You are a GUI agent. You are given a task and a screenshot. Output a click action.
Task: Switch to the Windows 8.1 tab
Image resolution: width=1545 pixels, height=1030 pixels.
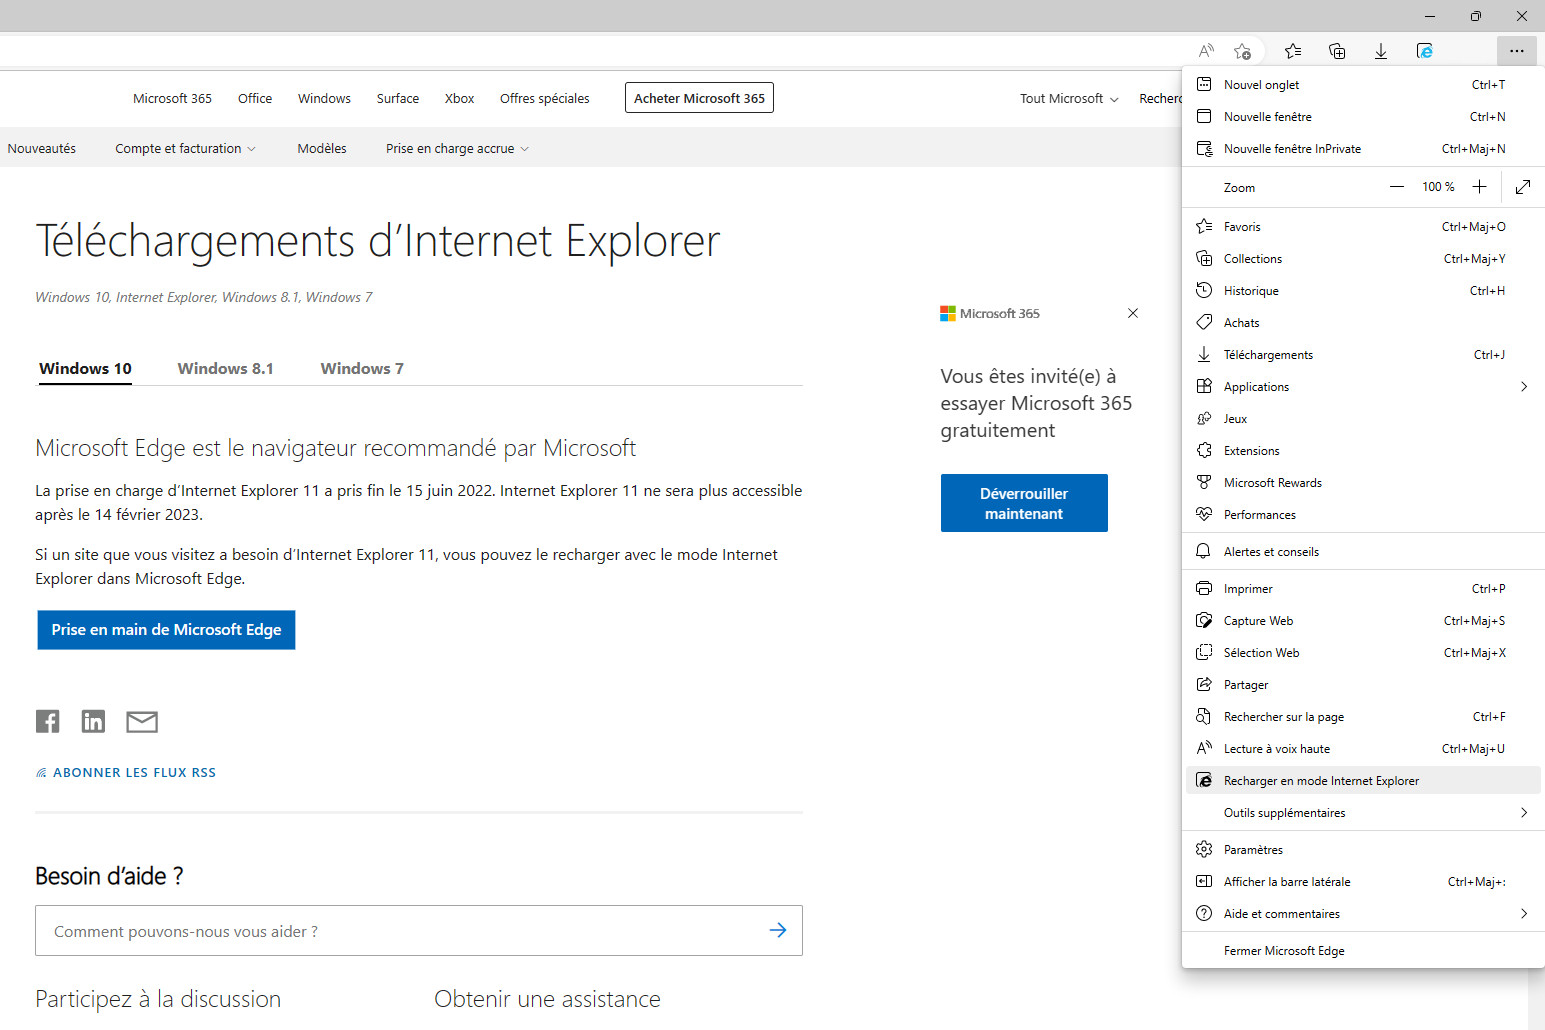point(225,369)
